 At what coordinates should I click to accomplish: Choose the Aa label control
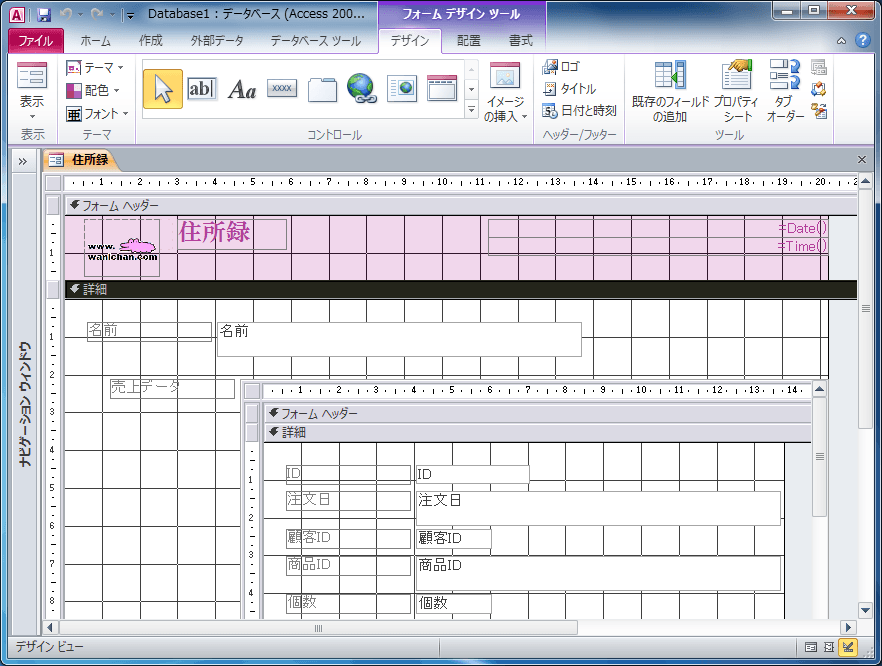(242, 89)
